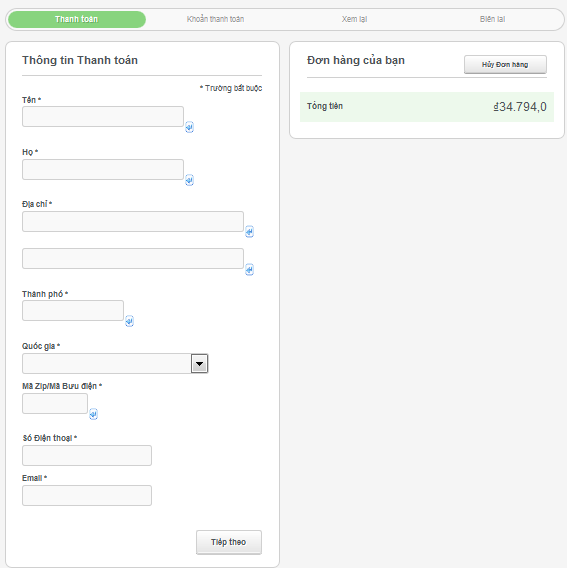Click the autofill icon beside Thành phố field
The height and width of the screenshot is (568, 567).
[129, 321]
